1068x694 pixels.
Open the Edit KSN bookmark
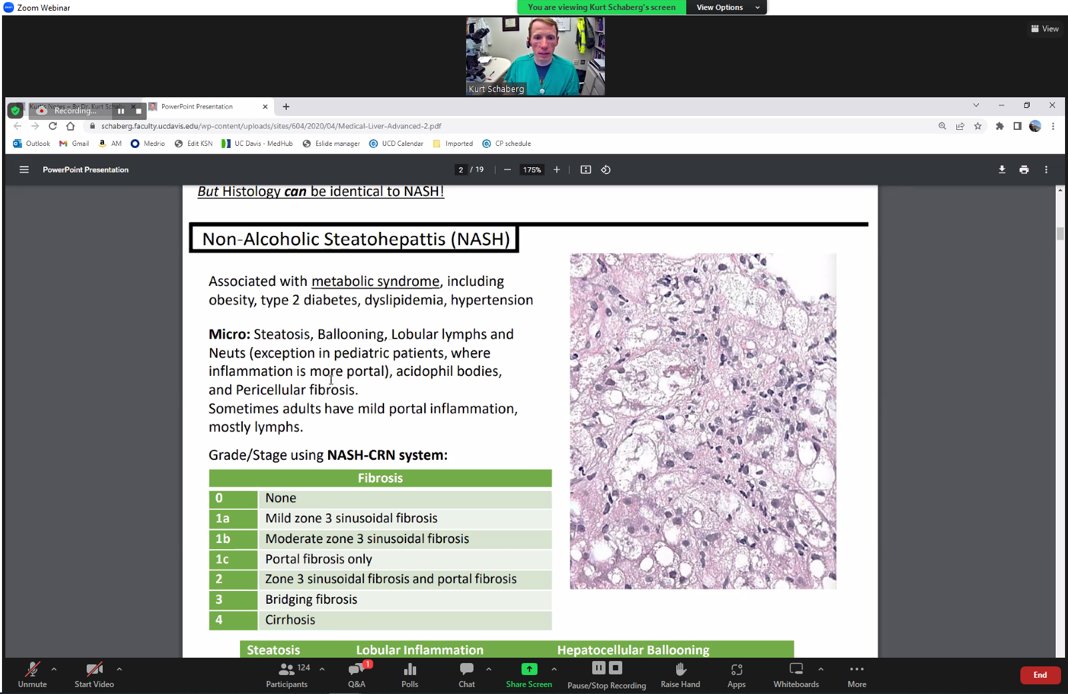[193, 144]
